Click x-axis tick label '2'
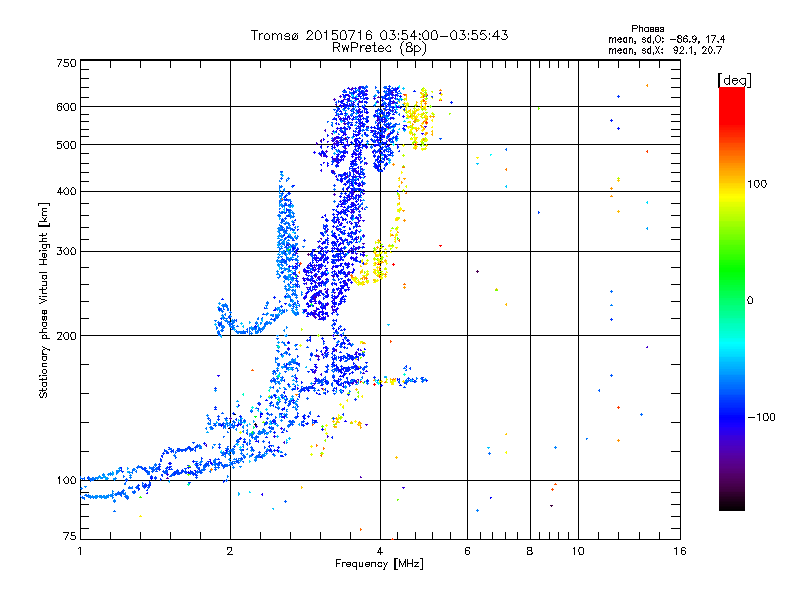This screenshot has width=800, height=600. coord(230,551)
